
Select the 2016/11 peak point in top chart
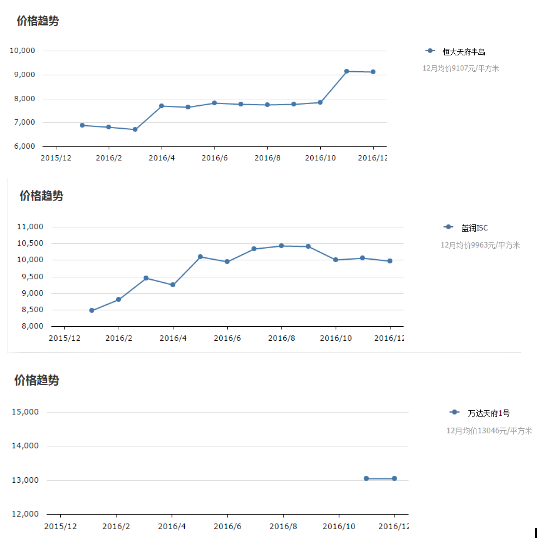[x=347, y=71]
